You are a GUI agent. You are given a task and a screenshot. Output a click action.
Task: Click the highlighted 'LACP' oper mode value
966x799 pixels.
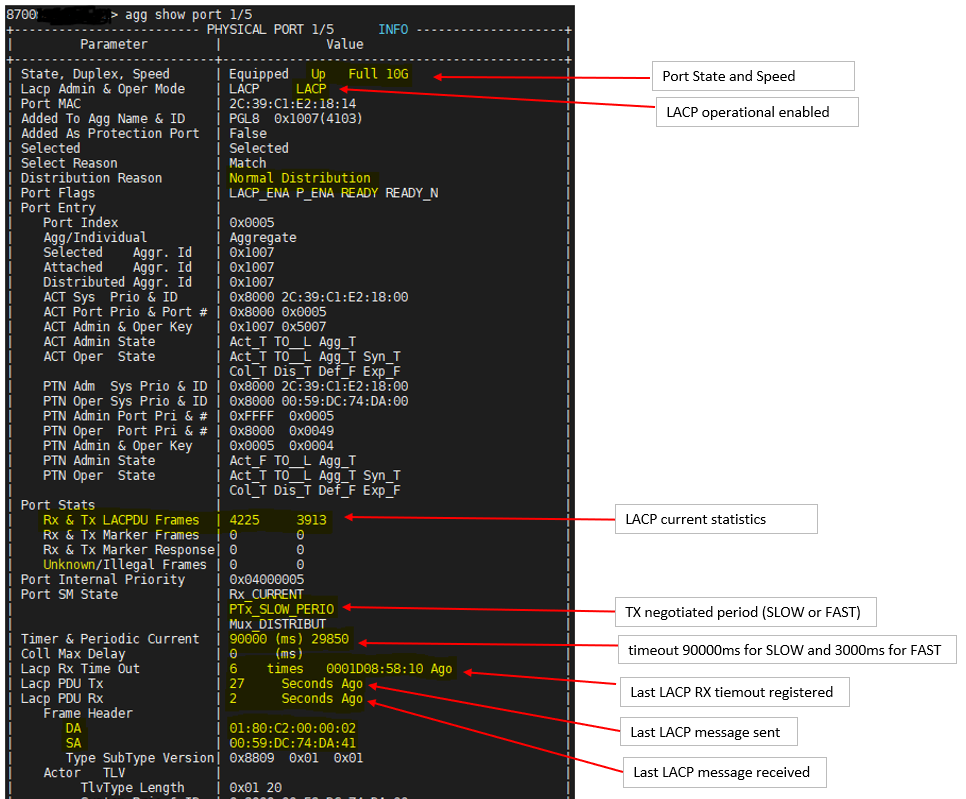coord(311,89)
